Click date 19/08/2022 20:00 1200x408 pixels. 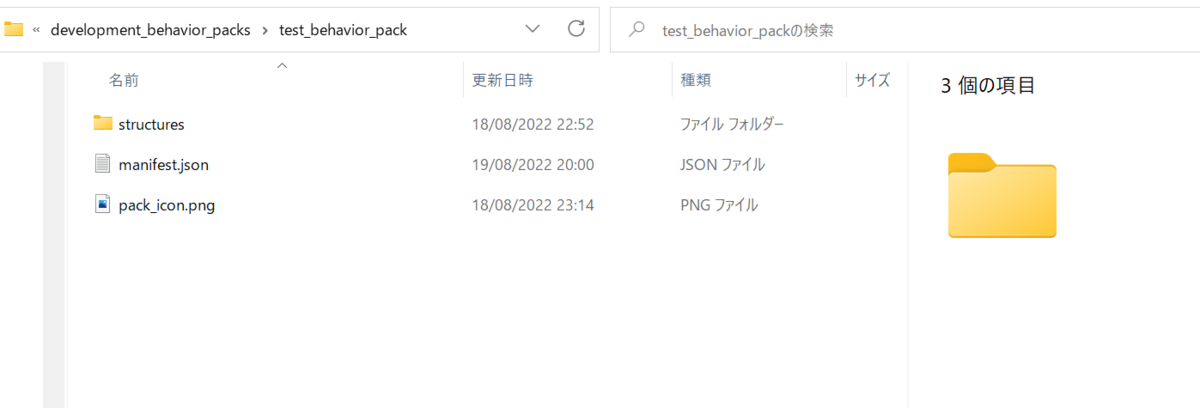point(533,164)
